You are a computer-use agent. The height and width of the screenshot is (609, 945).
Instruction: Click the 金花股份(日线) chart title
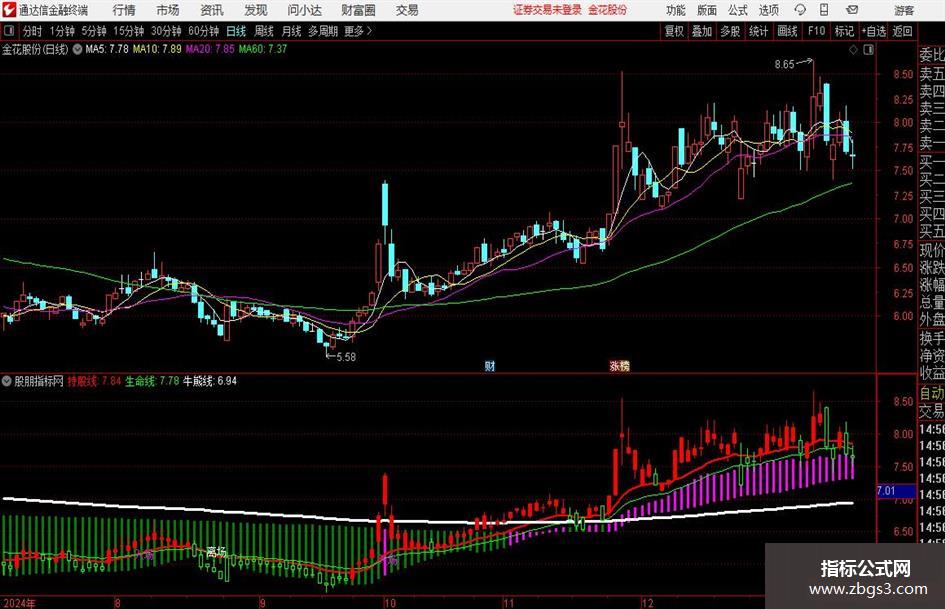coord(35,49)
